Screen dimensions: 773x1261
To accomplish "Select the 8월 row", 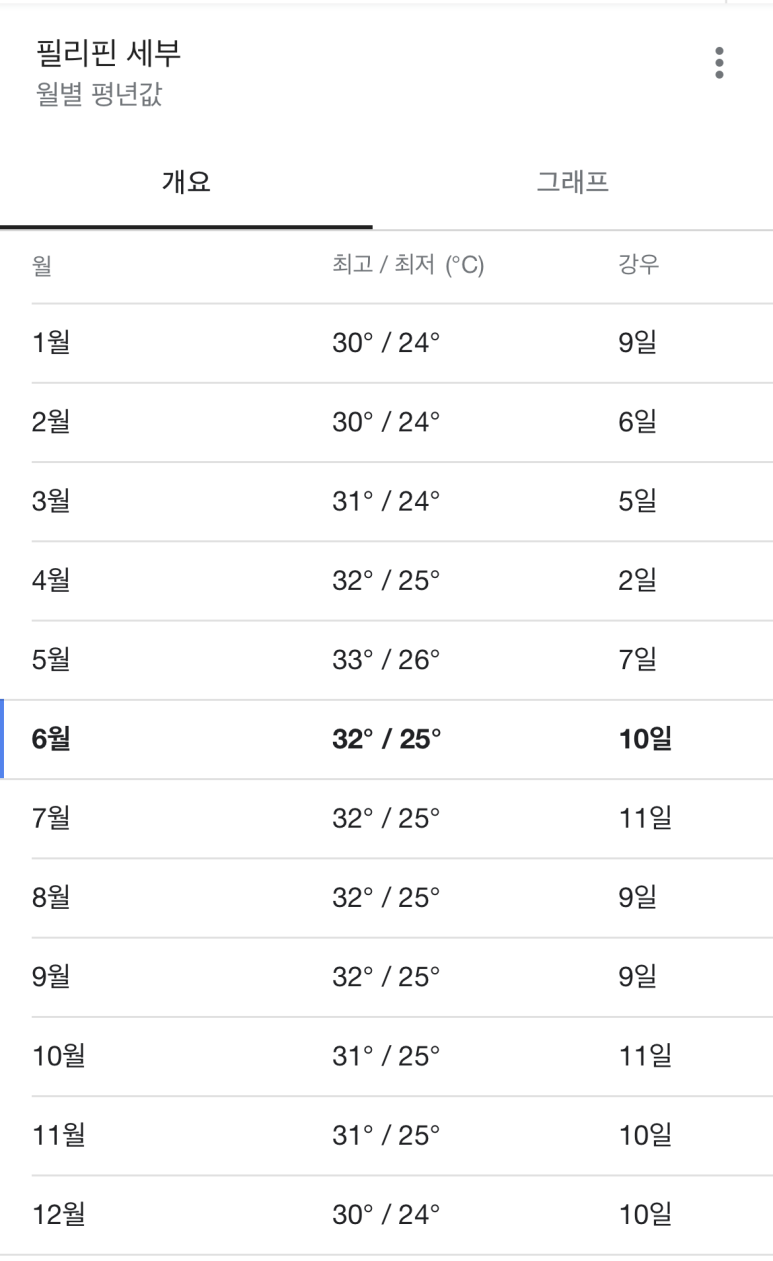I will [x=402, y=898].
